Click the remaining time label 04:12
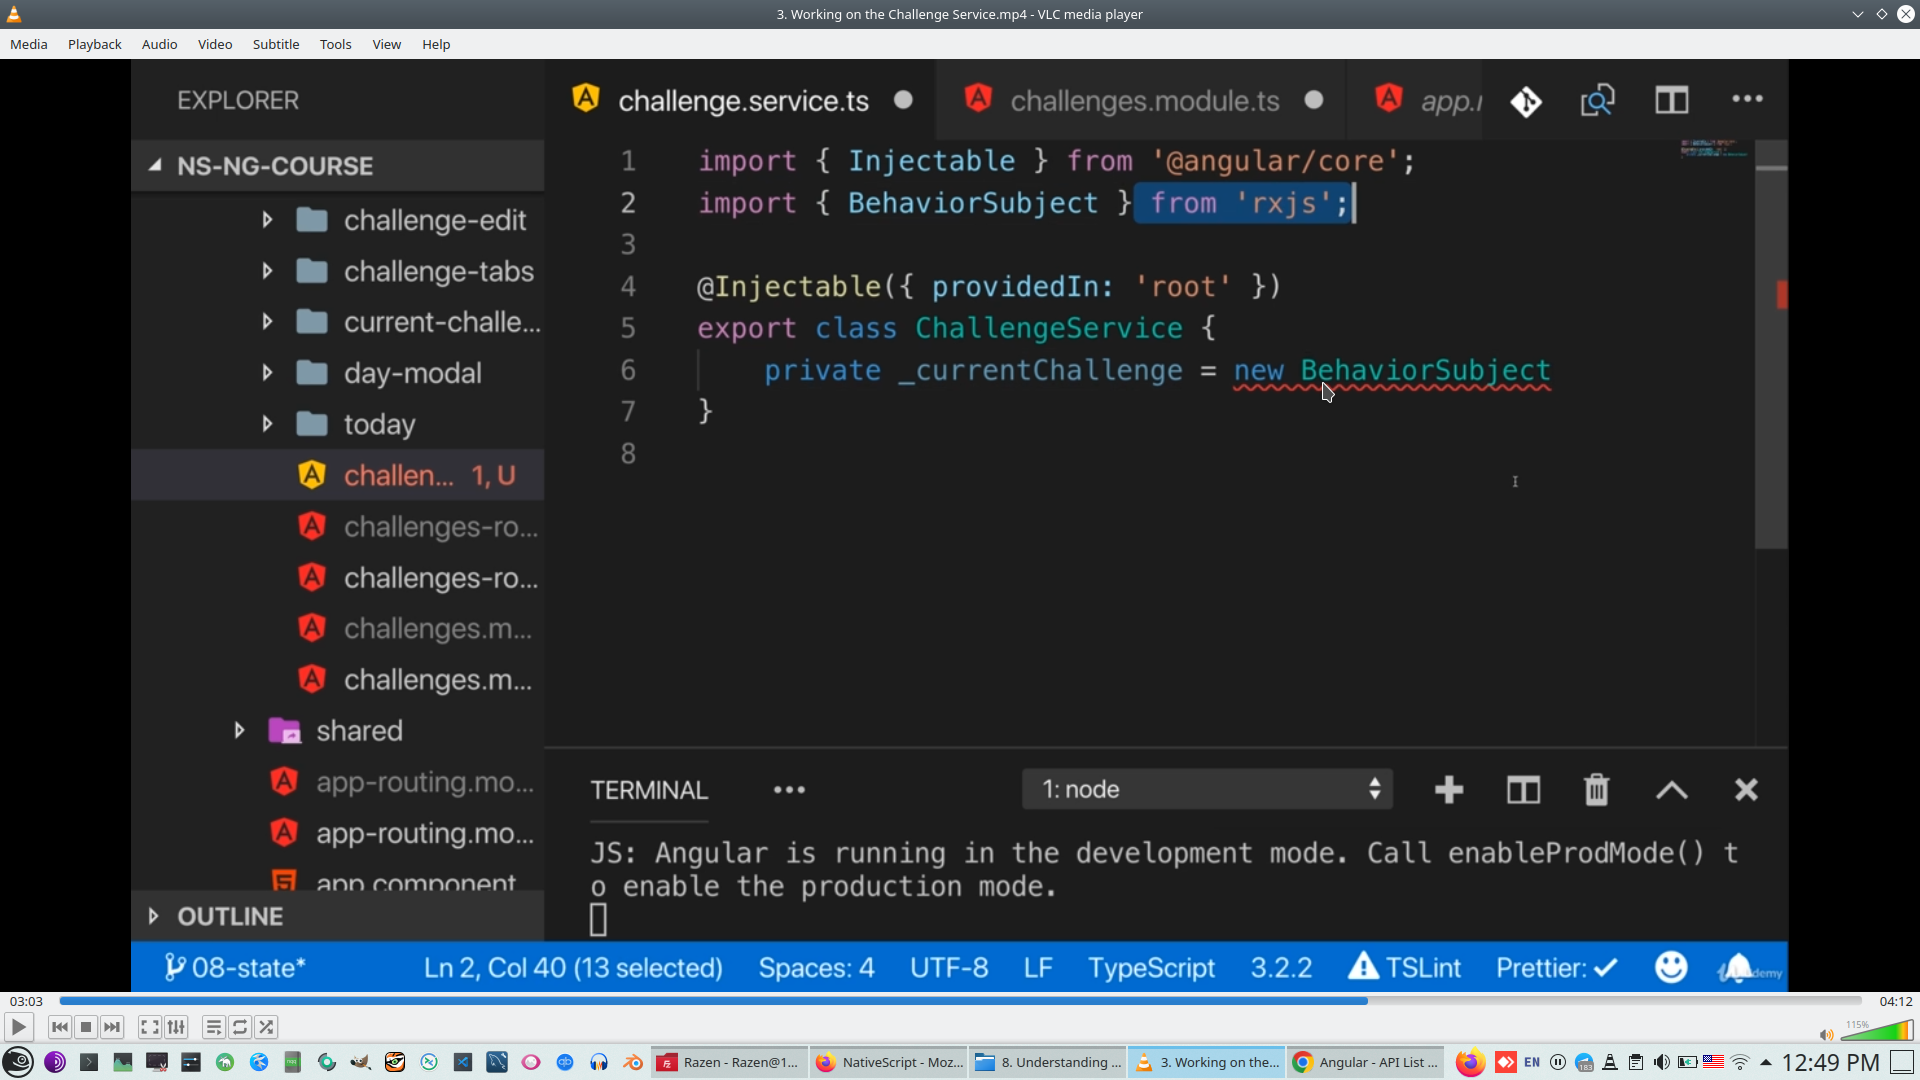This screenshot has width=1920, height=1080. point(1895,1001)
